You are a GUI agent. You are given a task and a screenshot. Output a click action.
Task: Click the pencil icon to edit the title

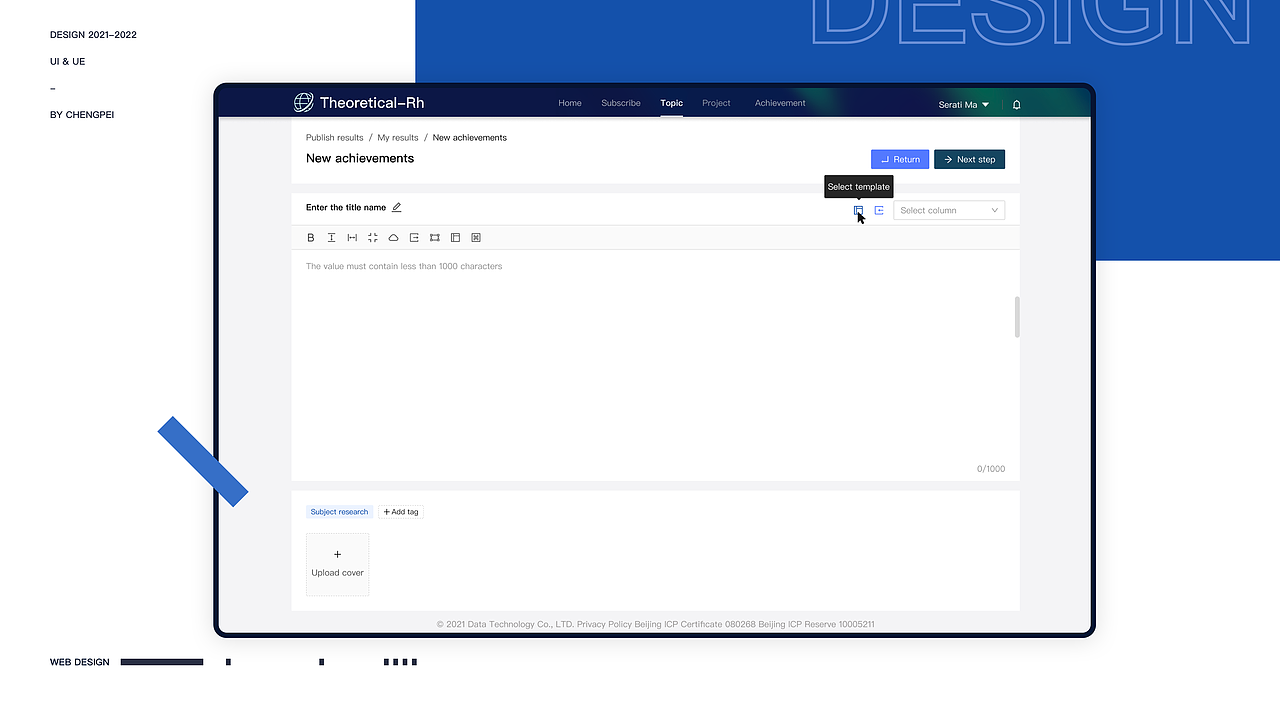coord(397,208)
